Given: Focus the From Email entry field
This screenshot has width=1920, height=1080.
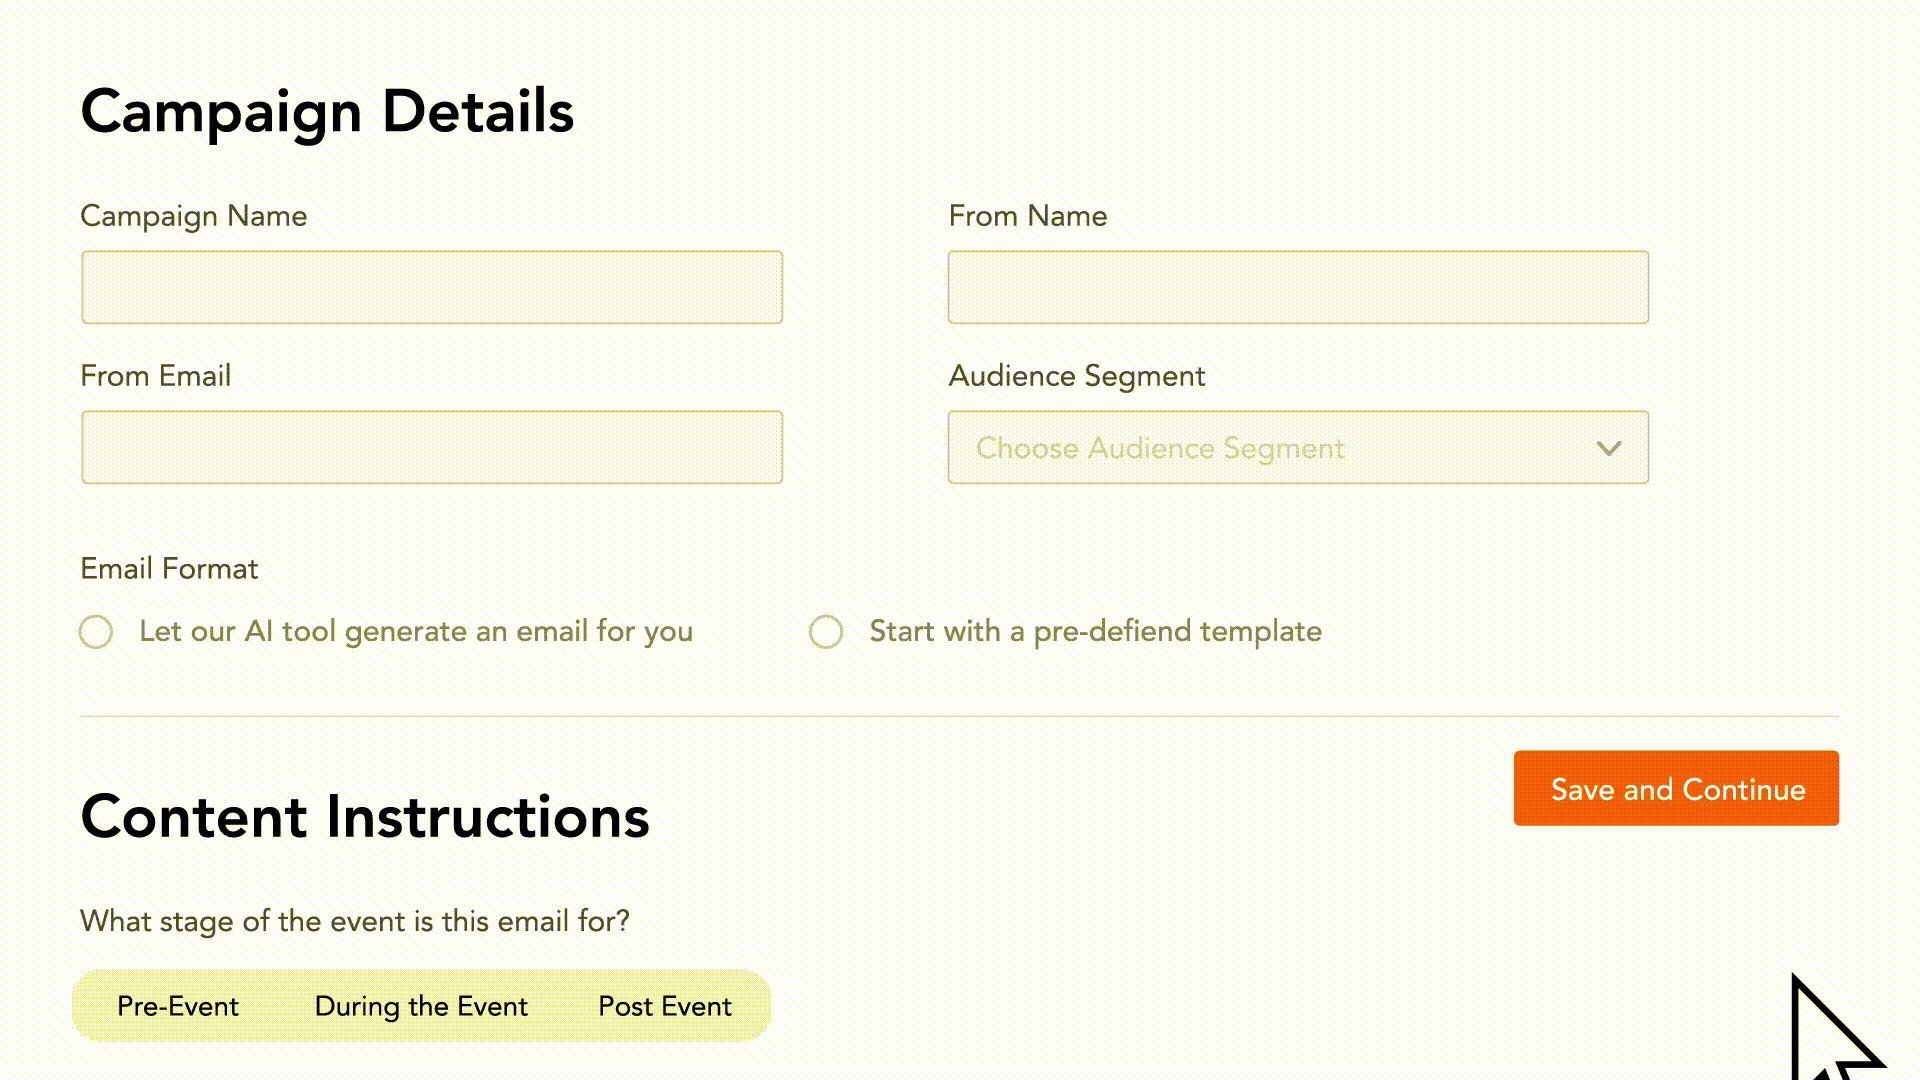Looking at the screenshot, I should tap(431, 447).
